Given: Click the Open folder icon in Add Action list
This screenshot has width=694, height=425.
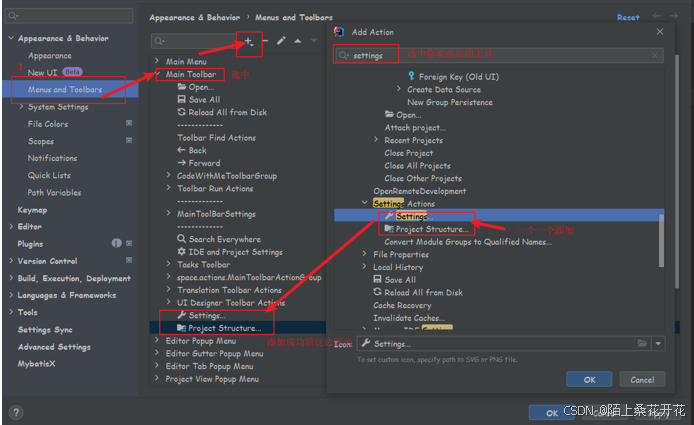Looking at the screenshot, I should pyautogui.click(x=389, y=114).
